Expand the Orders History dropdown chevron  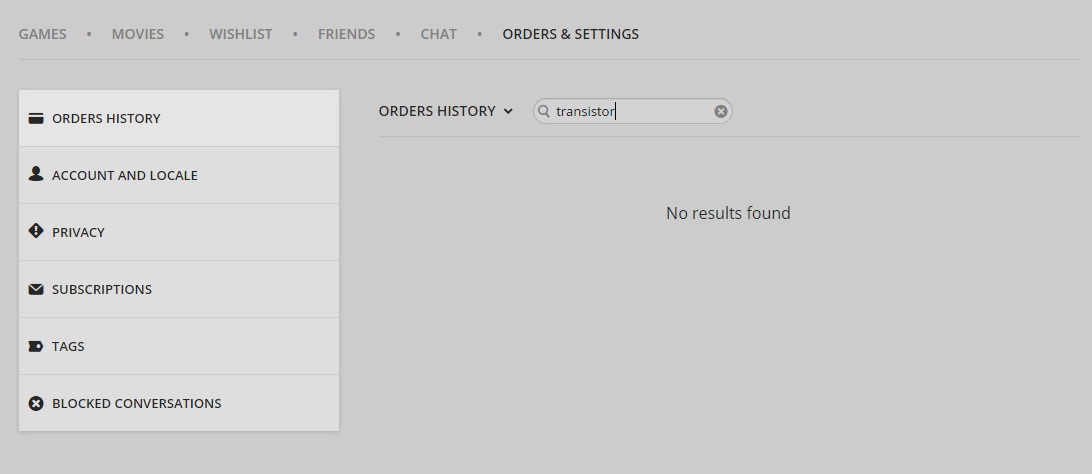point(508,111)
